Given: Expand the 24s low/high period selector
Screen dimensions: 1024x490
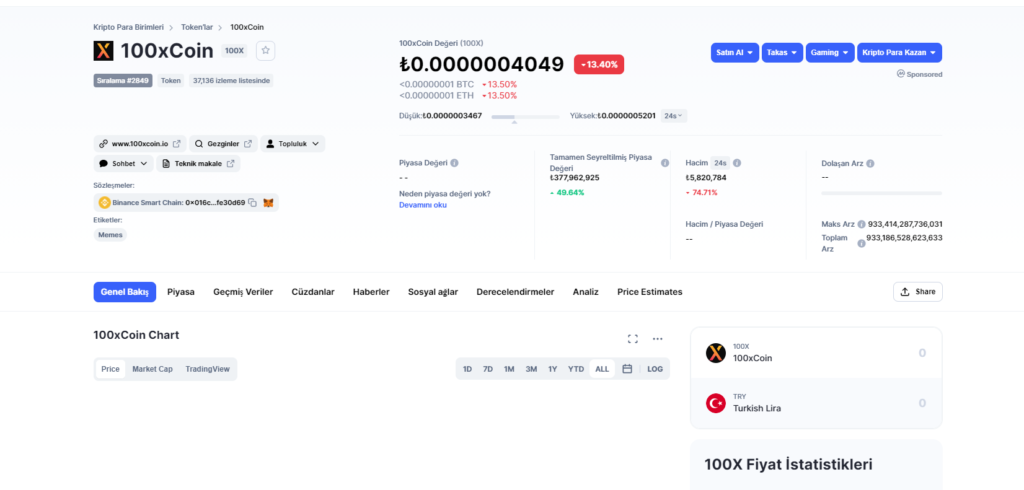Looking at the screenshot, I should [x=673, y=116].
